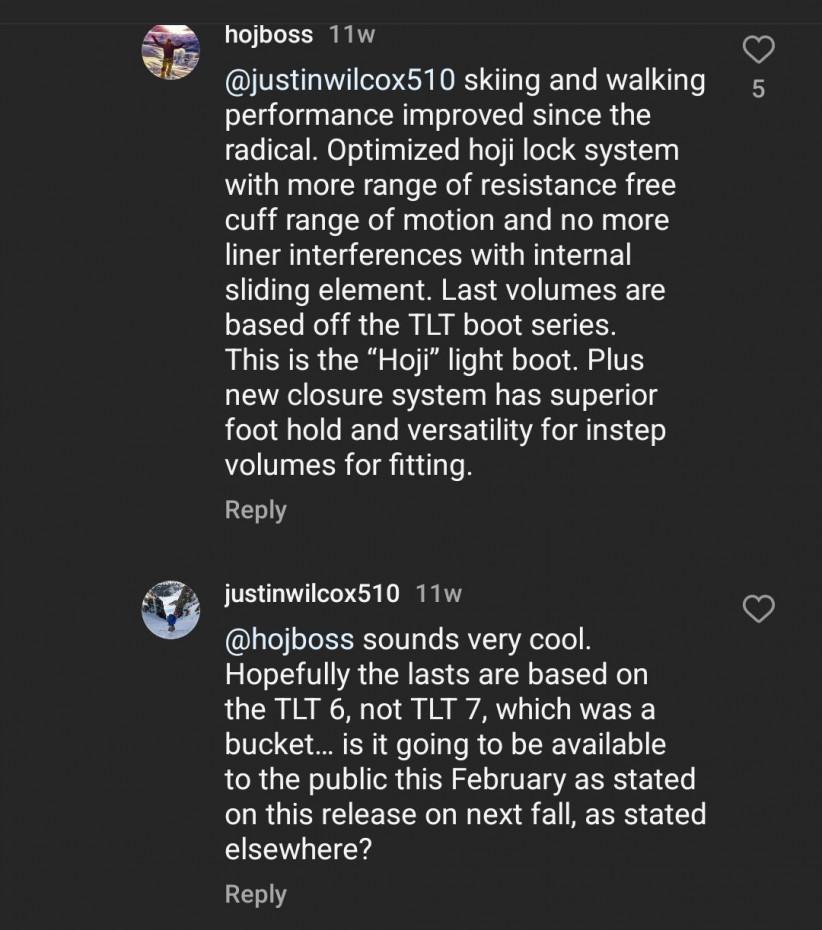
Task: Click the 11w timestamp next to hojboss
Action: click(x=352, y=35)
